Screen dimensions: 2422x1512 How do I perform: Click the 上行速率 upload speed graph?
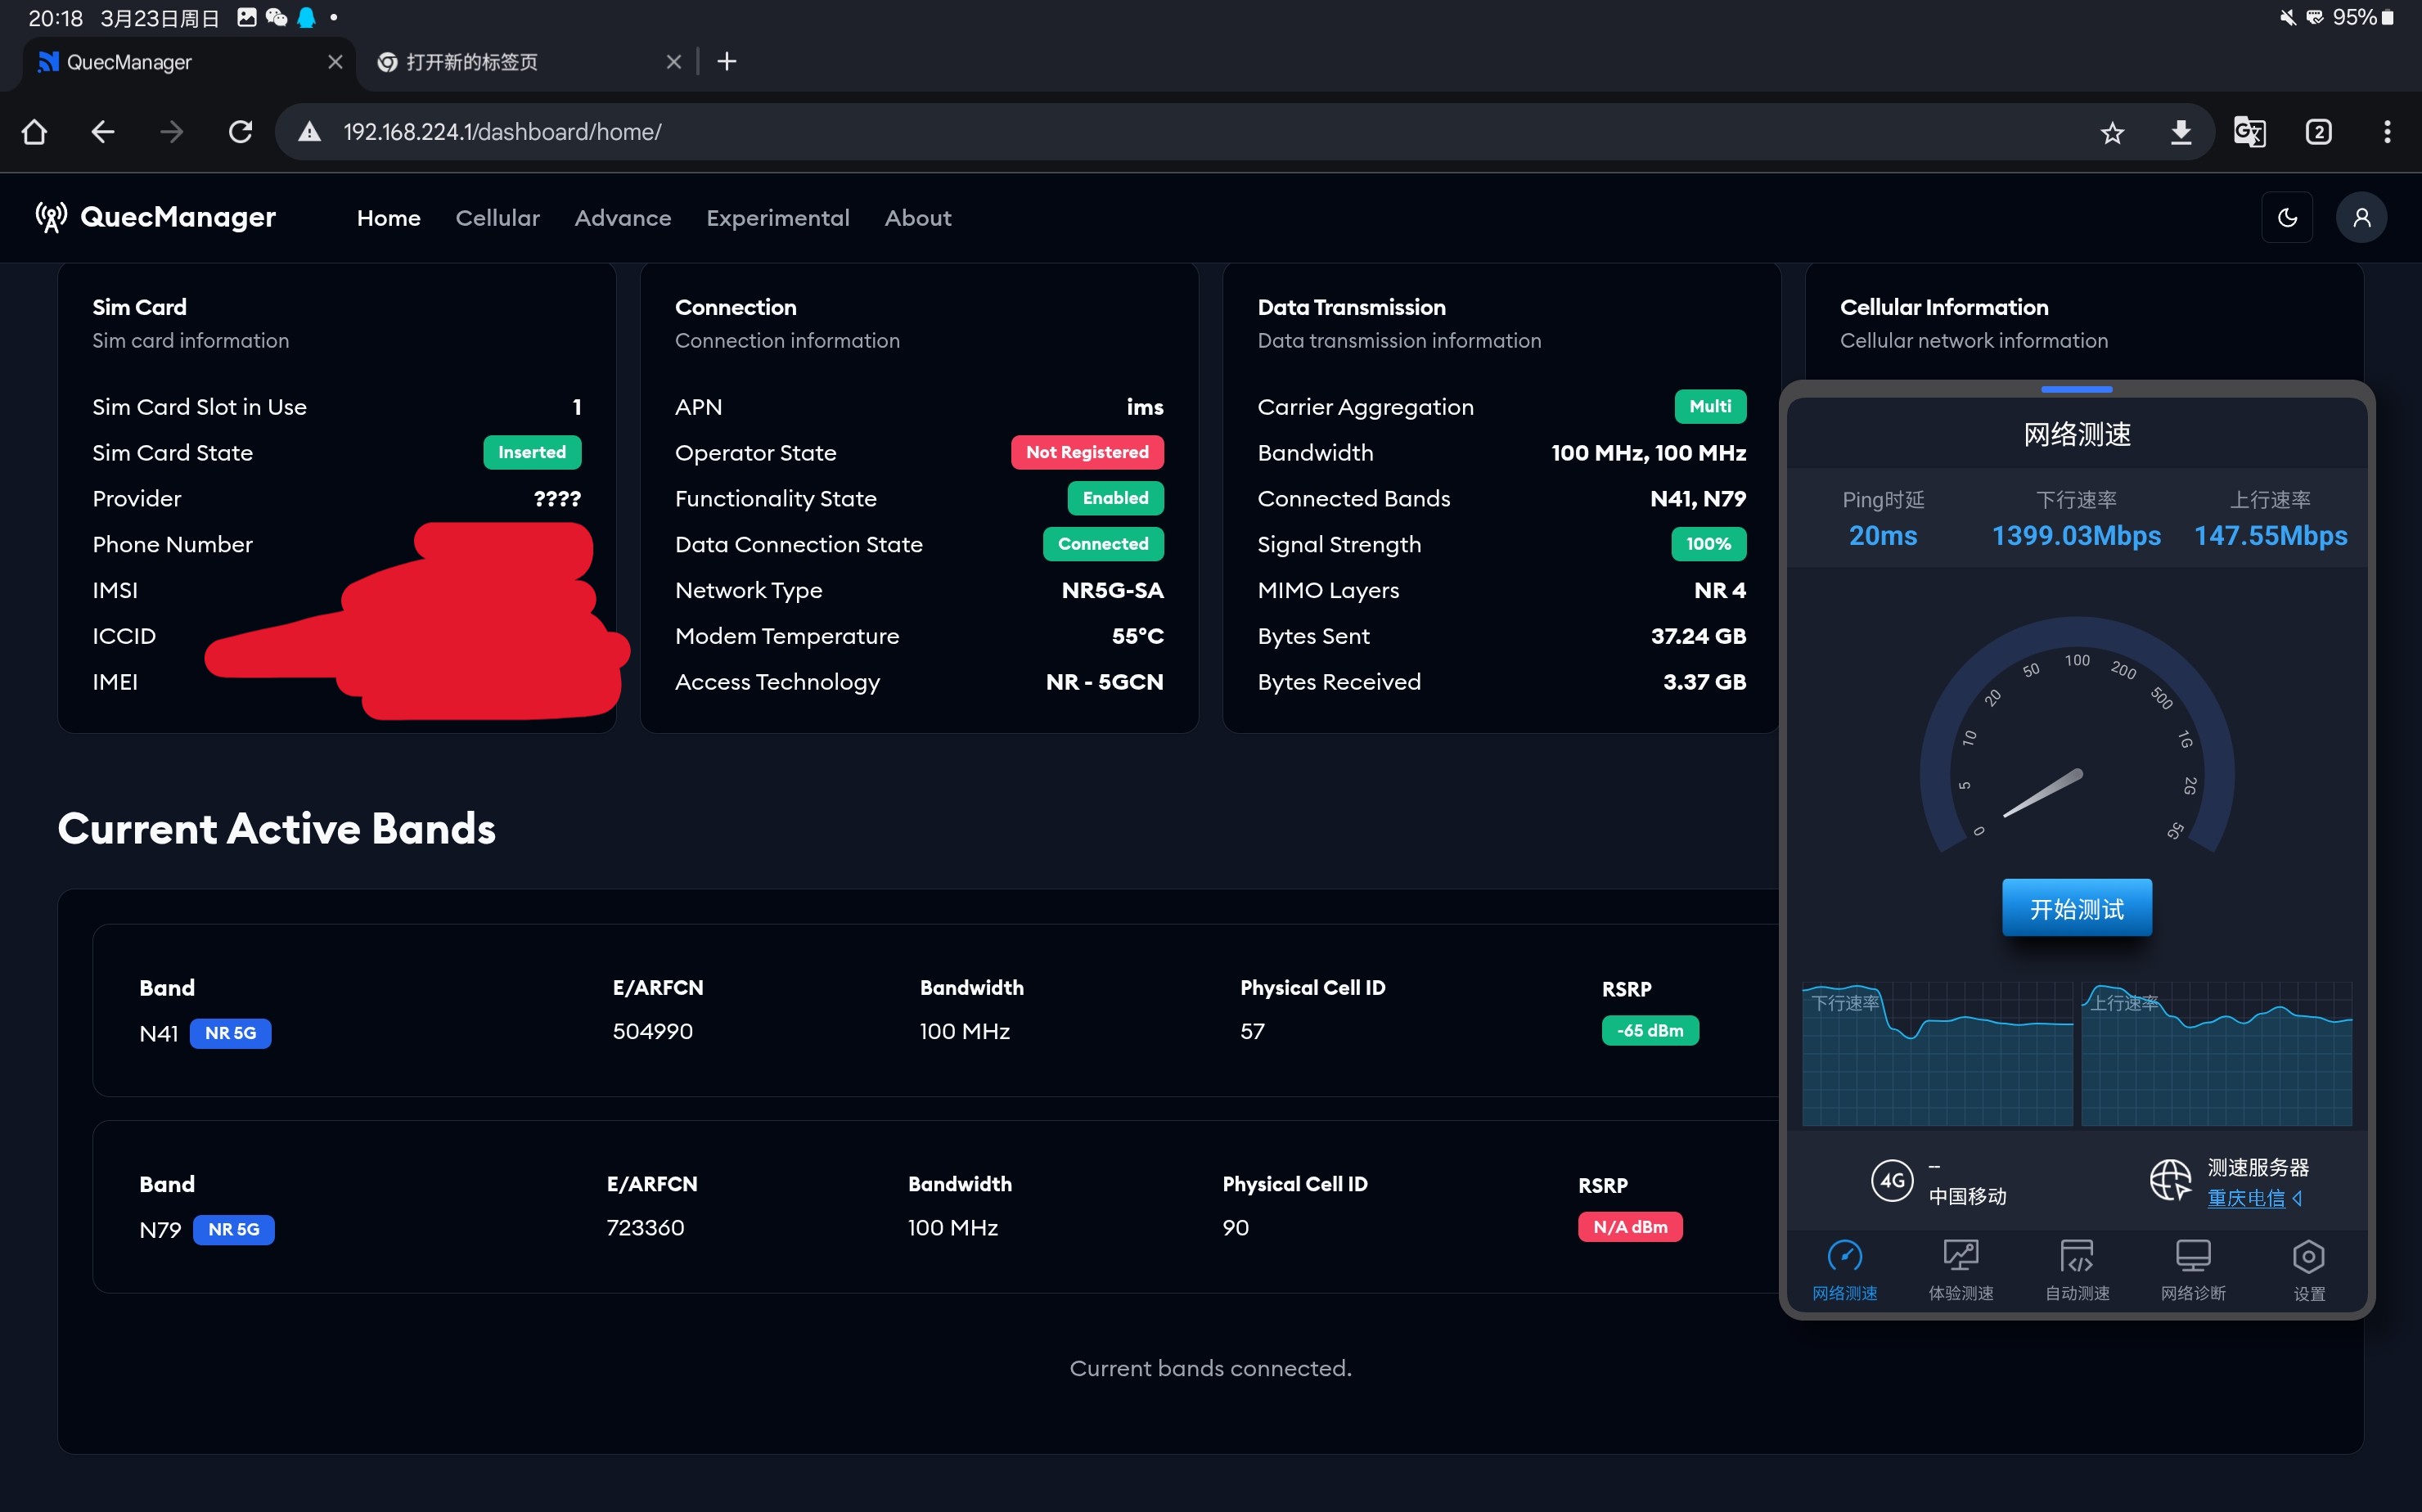click(x=2217, y=1054)
